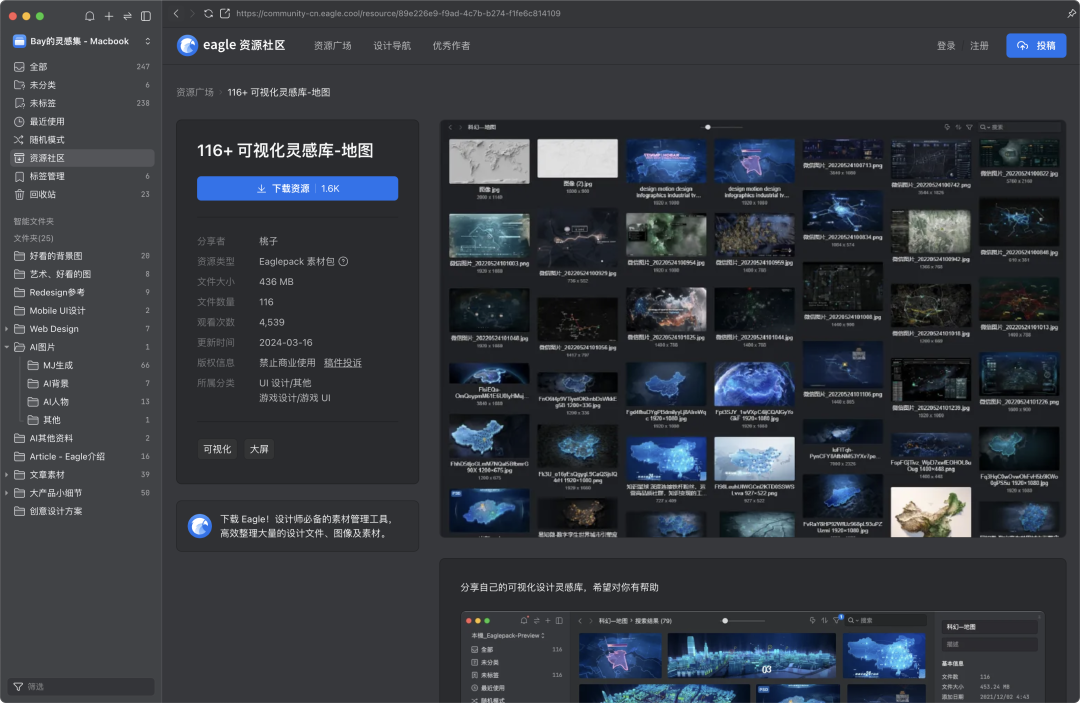Click the Eagle logo in site header
Viewport: 1080px width, 703px height.
187,45
